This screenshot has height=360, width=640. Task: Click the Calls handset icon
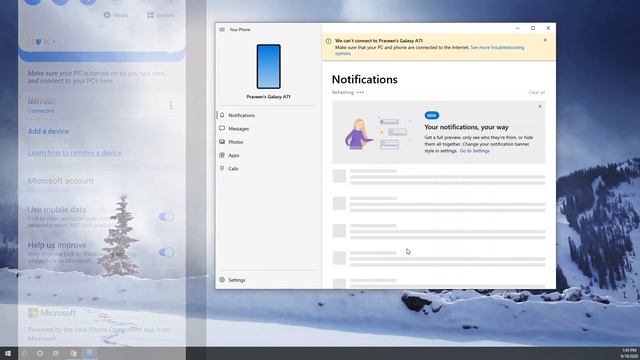coord(222,168)
